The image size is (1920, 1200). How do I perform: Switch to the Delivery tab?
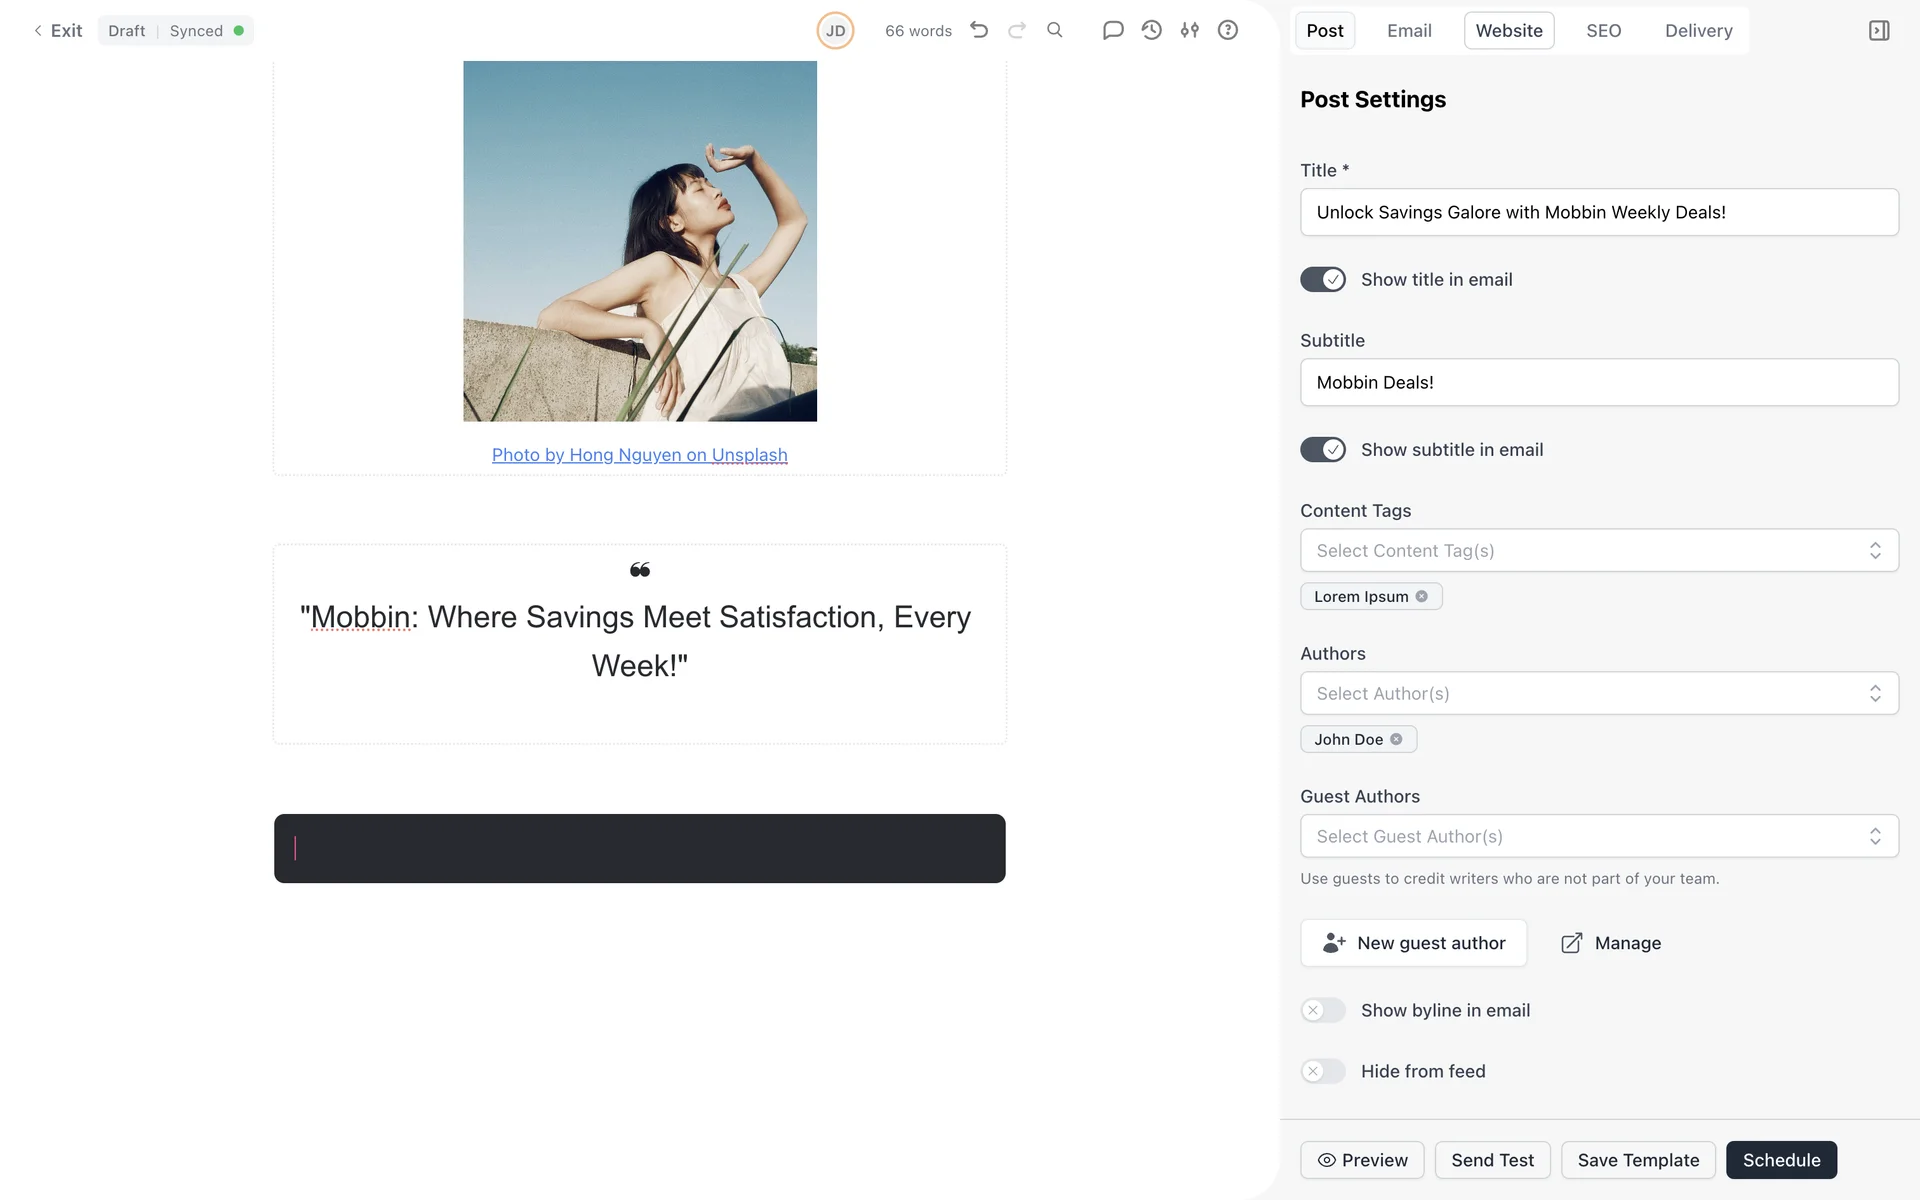point(1698,31)
